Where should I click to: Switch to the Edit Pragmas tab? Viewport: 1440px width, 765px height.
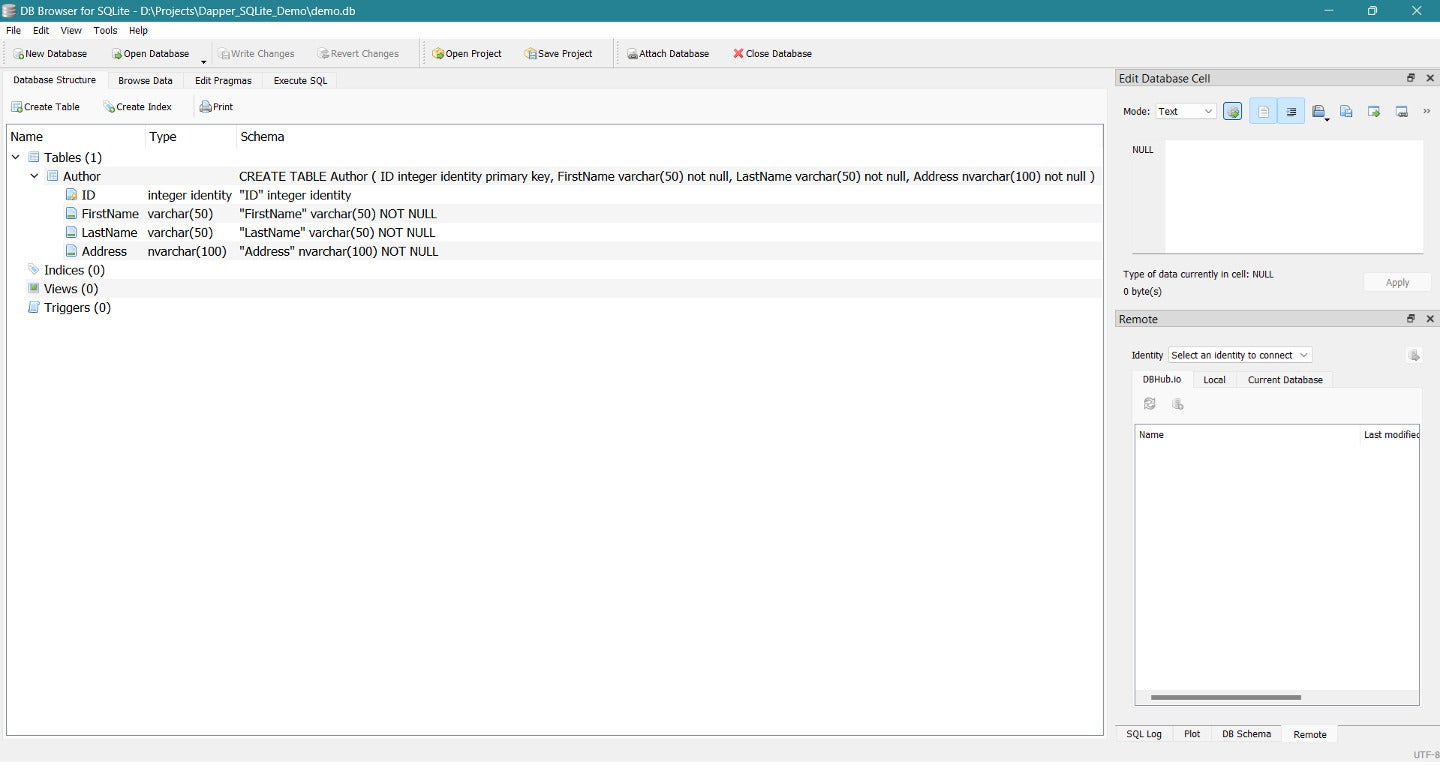[x=223, y=80]
